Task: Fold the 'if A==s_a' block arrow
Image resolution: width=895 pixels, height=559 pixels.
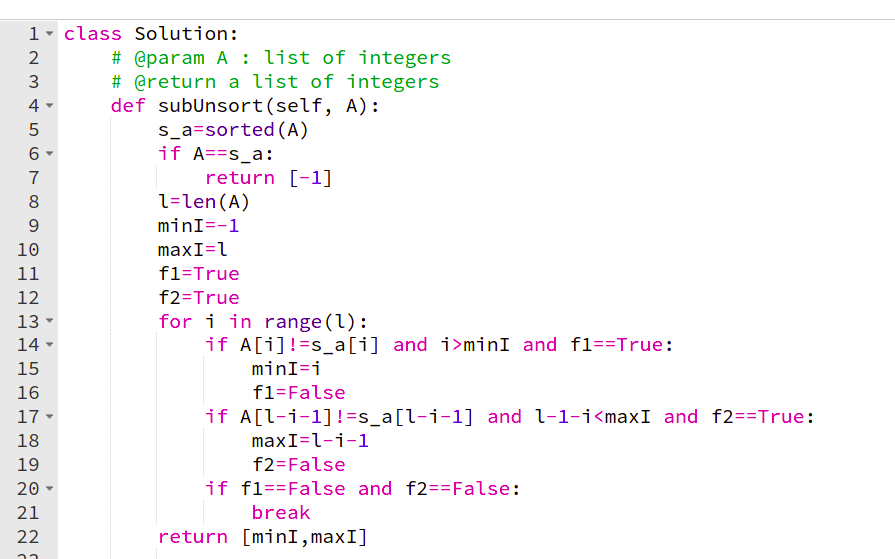Action: click(50, 154)
